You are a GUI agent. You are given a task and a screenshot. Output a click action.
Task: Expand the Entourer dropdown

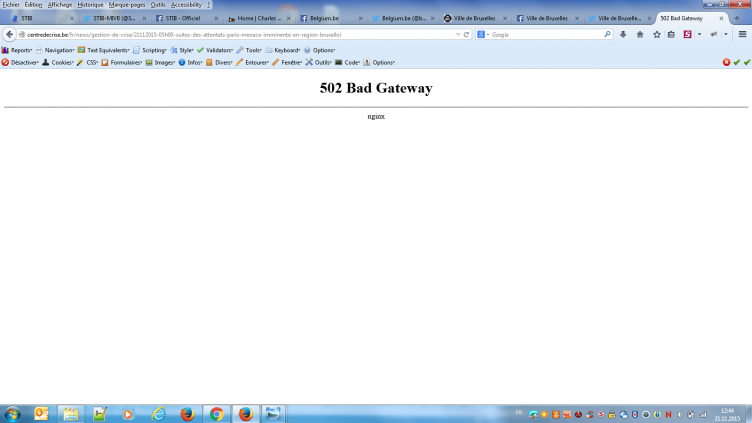click(252, 62)
